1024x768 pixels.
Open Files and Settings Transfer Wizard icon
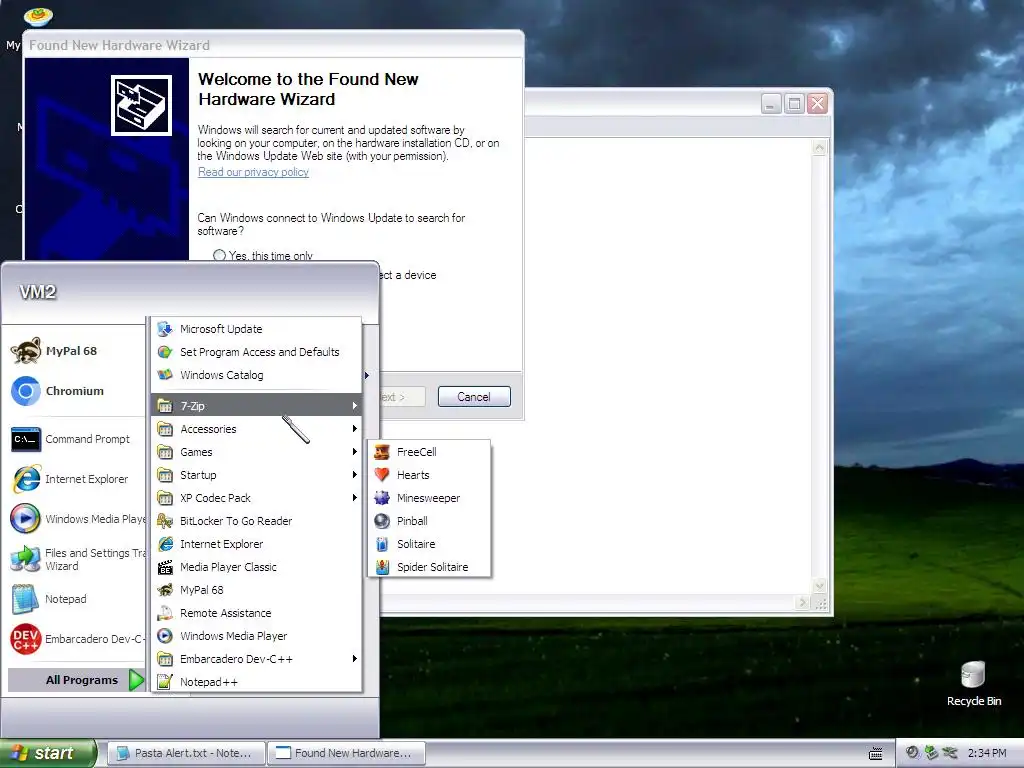click(25, 559)
